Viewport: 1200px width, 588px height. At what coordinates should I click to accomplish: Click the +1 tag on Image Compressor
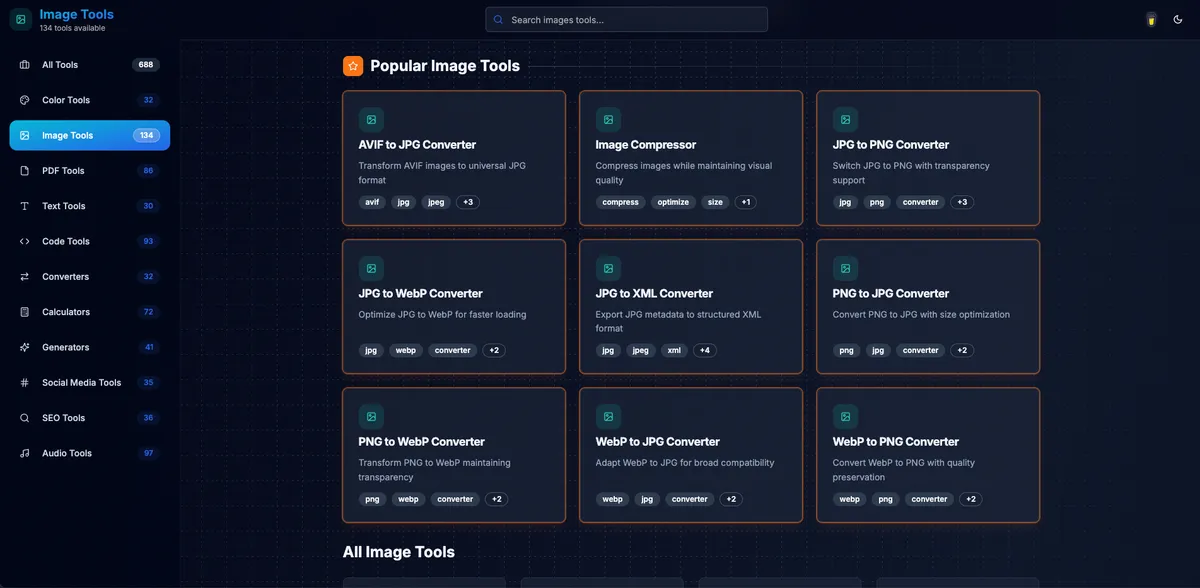tap(745, 202)
